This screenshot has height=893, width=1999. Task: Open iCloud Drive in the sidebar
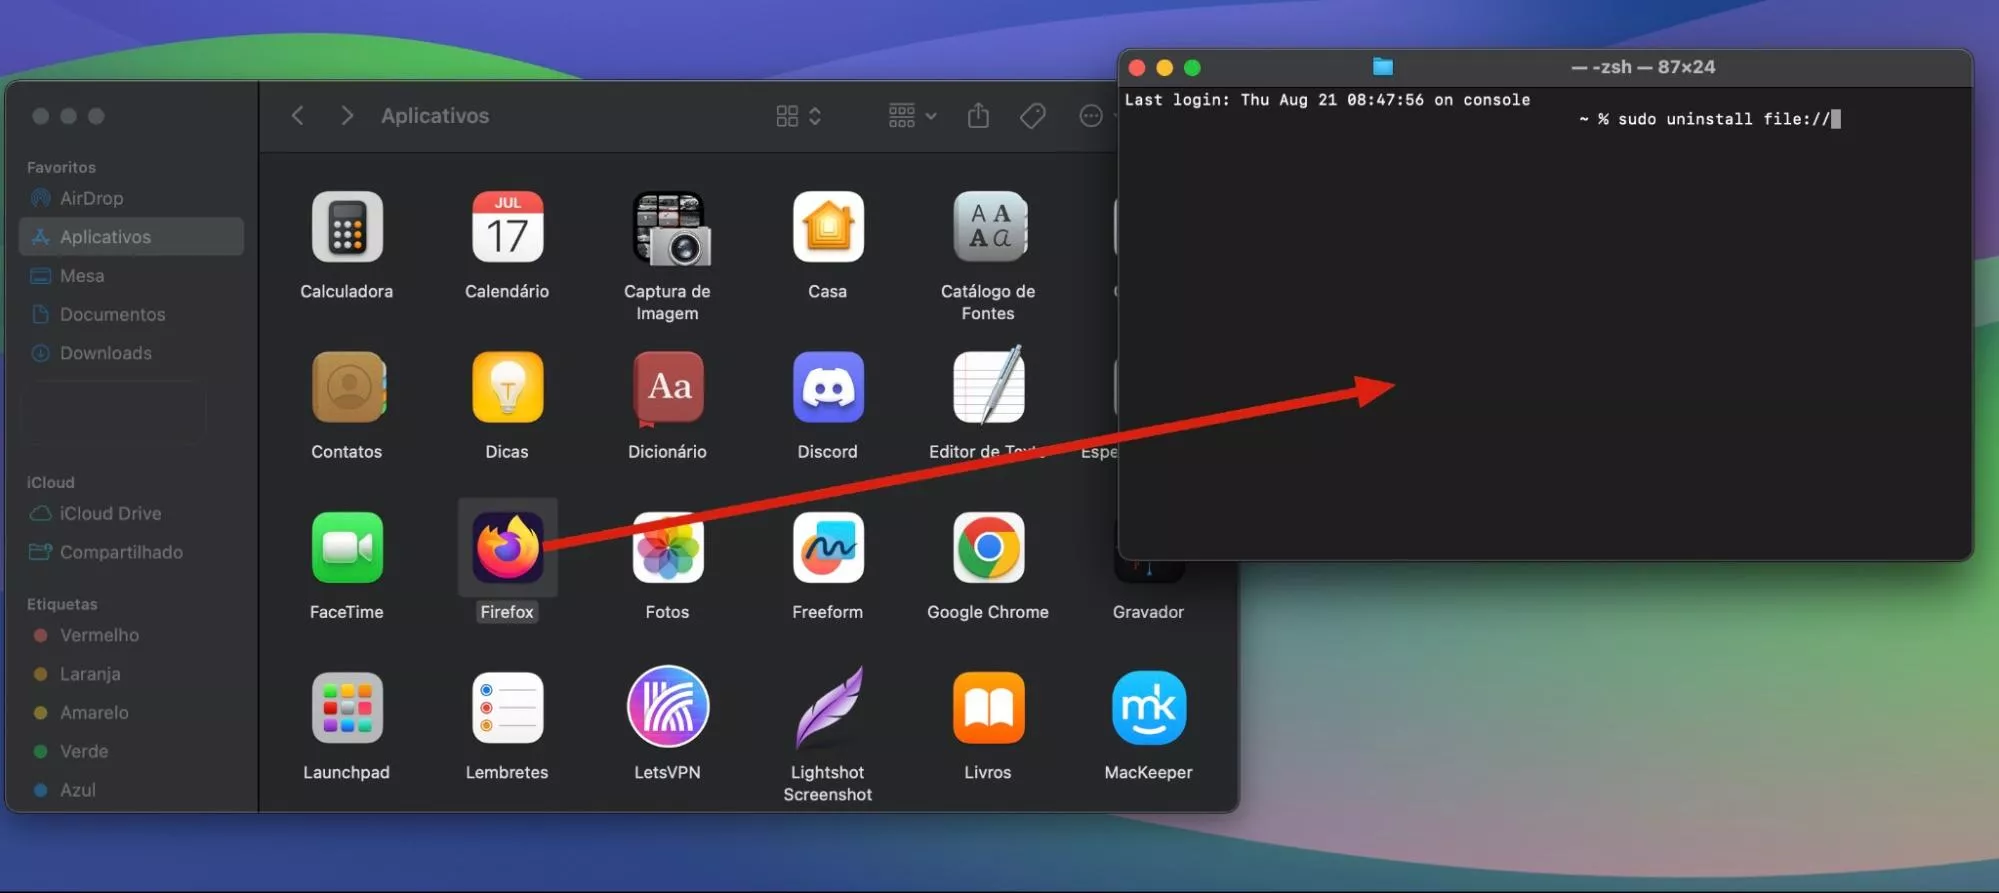110,513
